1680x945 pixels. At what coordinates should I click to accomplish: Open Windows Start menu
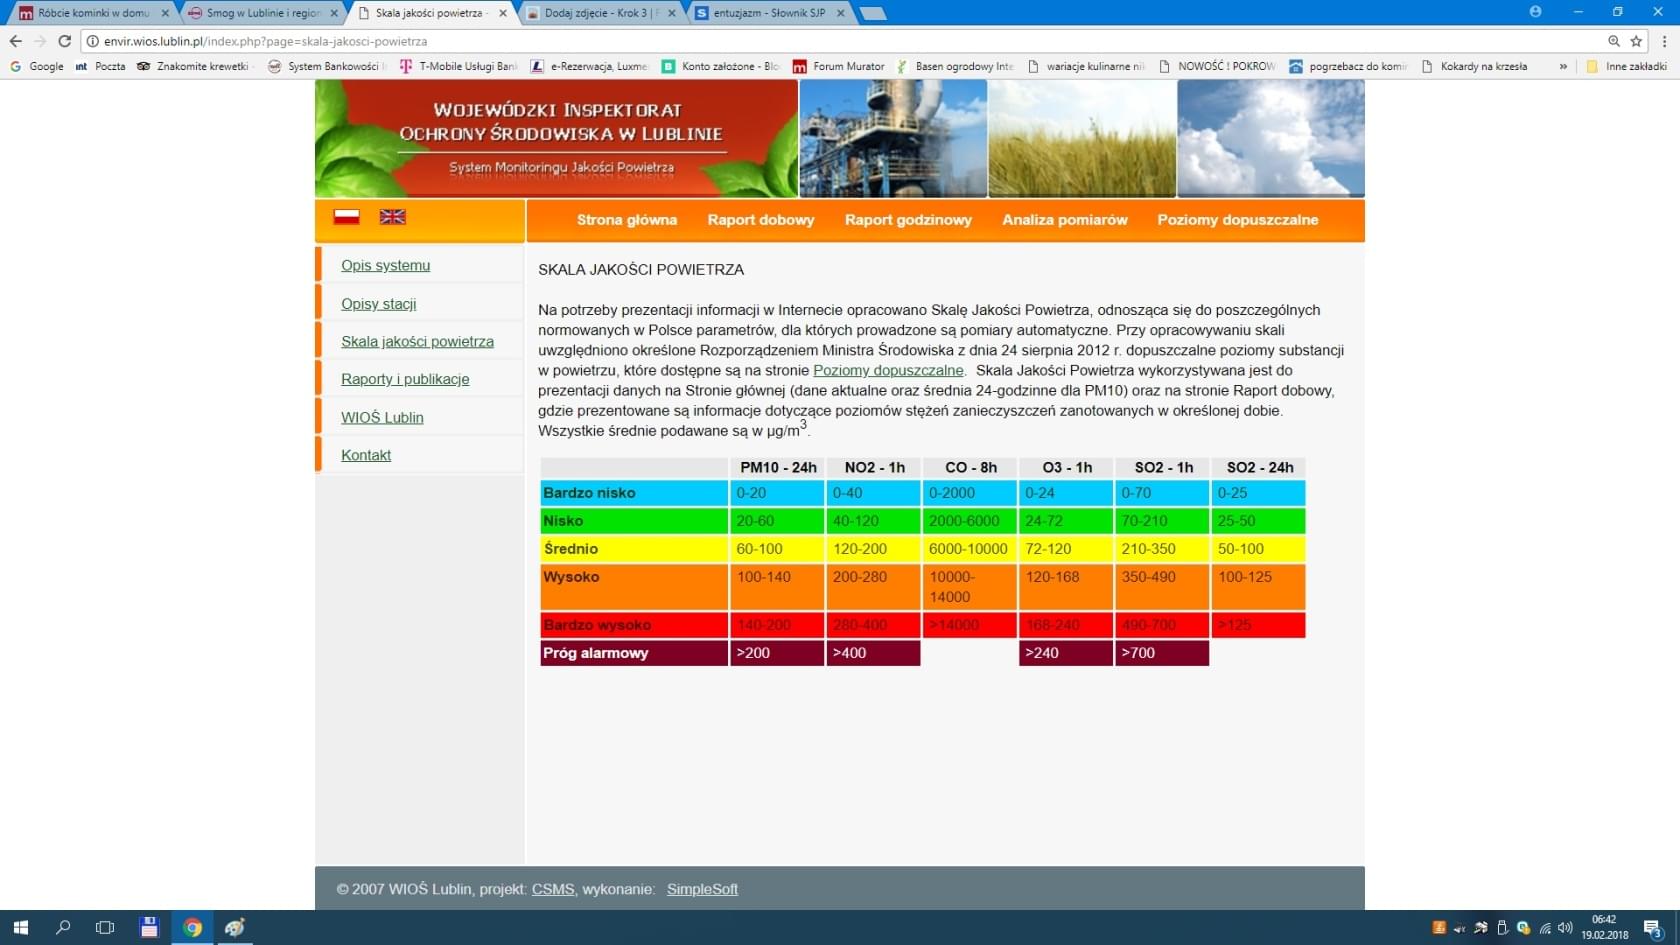coord(20,927)
